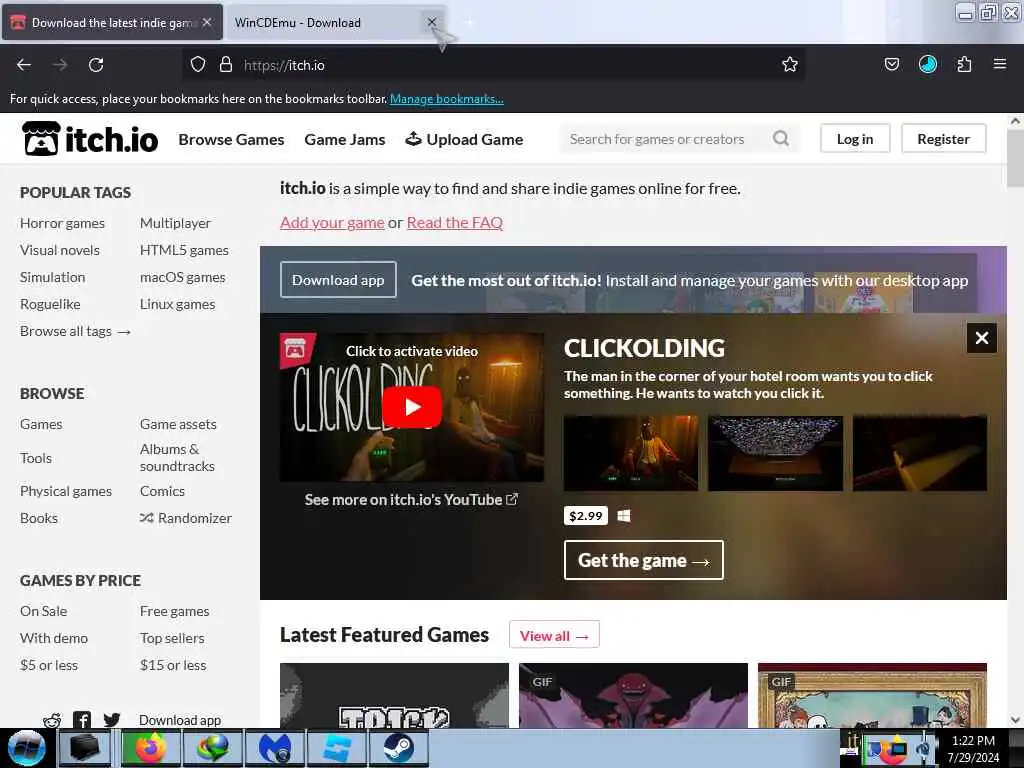The width and height of the screenshot is (1024, 768).
Task: Open the Top sellers filter
Action: 172,638
